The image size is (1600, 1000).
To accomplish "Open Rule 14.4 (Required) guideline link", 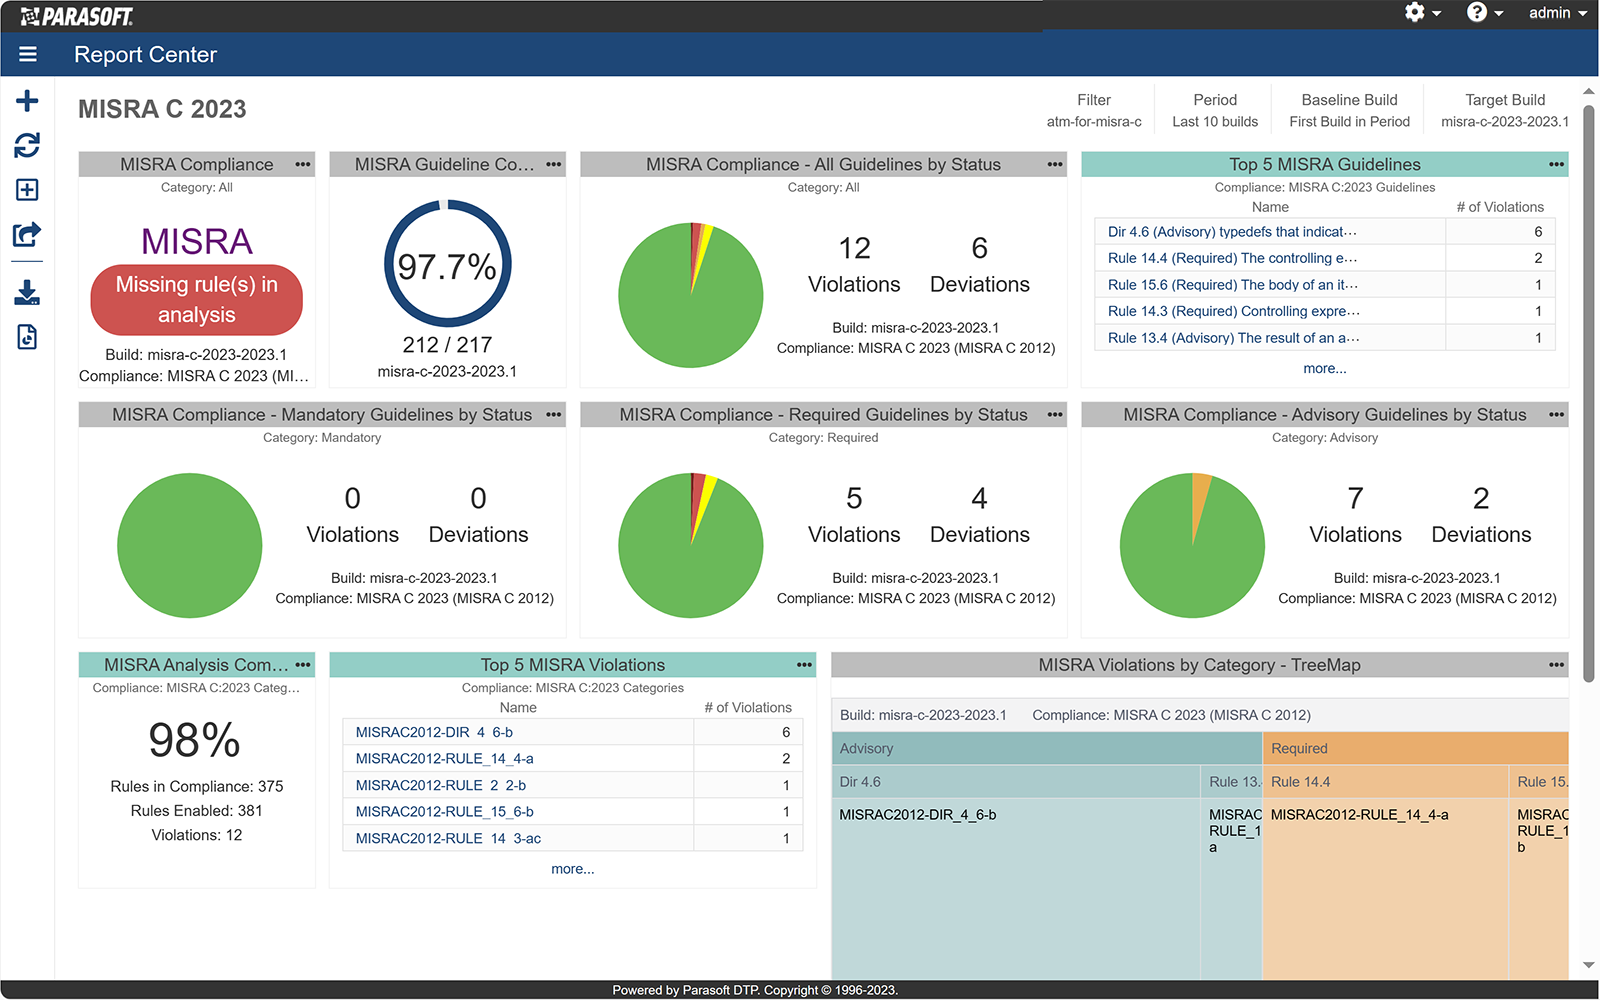I will (1232, 258).
